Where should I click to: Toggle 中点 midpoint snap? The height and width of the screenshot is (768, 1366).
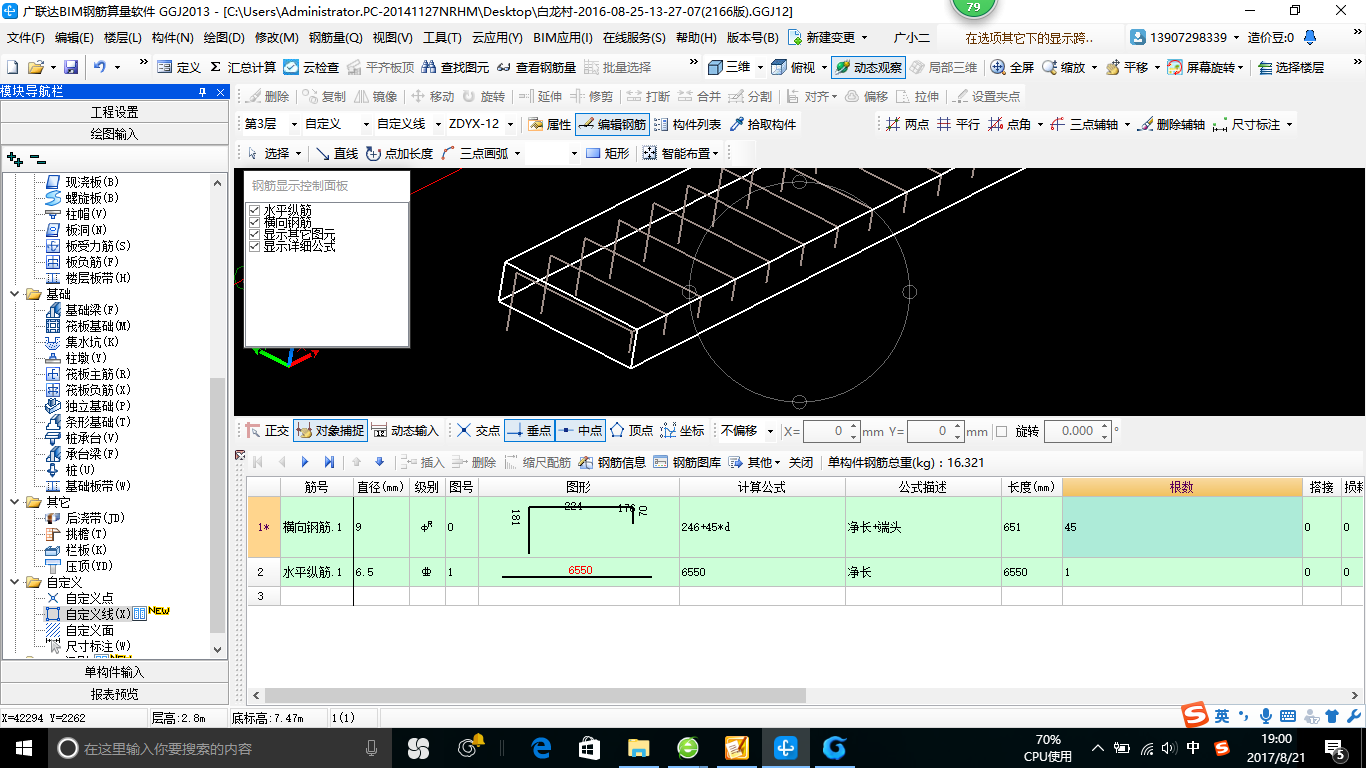pyautogui.click(x=580, y=431)
